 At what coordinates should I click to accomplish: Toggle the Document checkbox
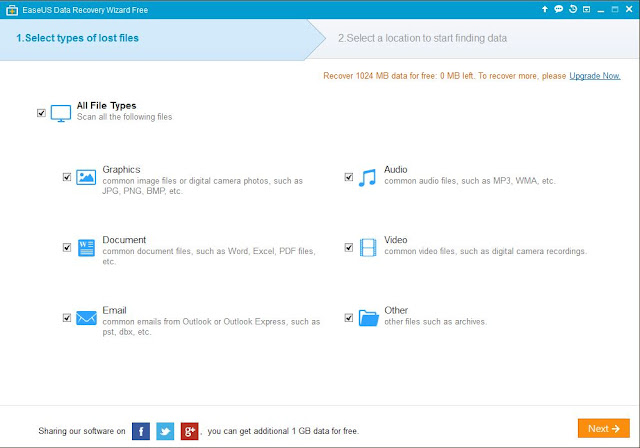[67, 247]
